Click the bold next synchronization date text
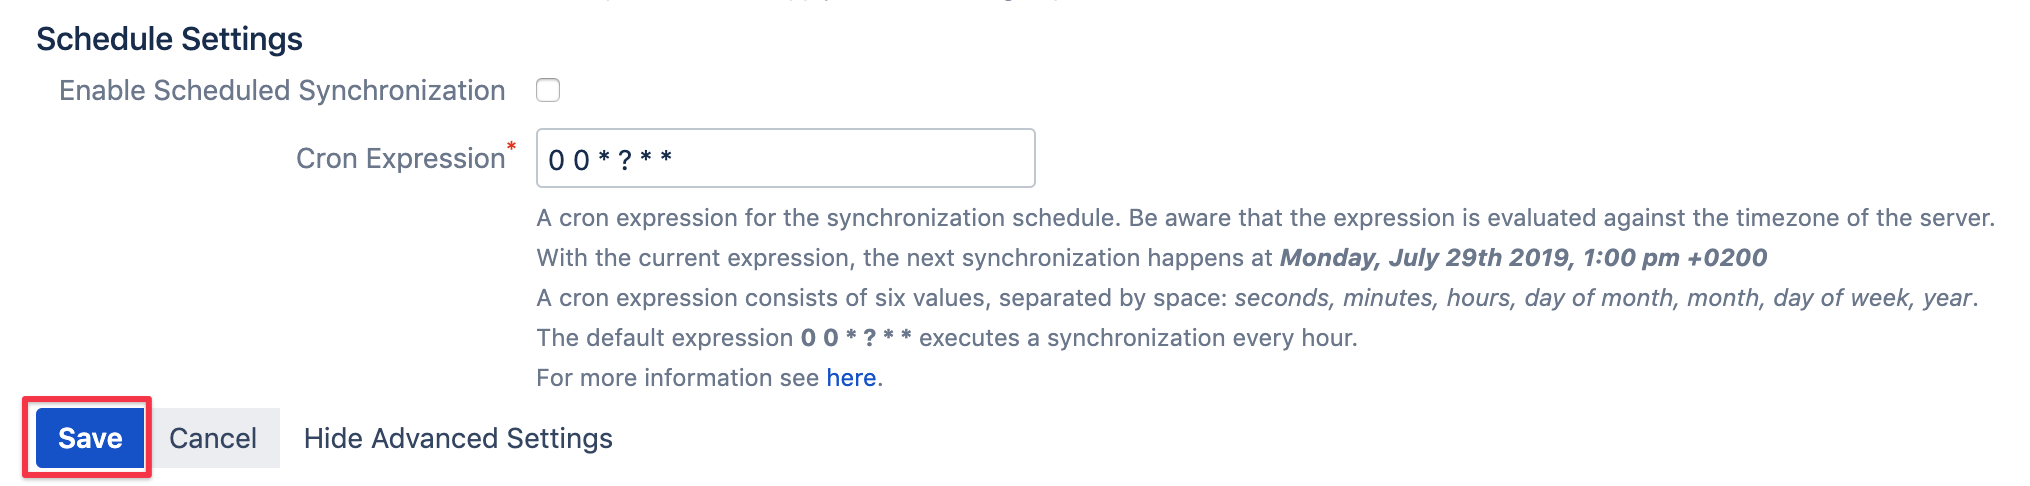 pyautogui.click(x=1522, y=258)
